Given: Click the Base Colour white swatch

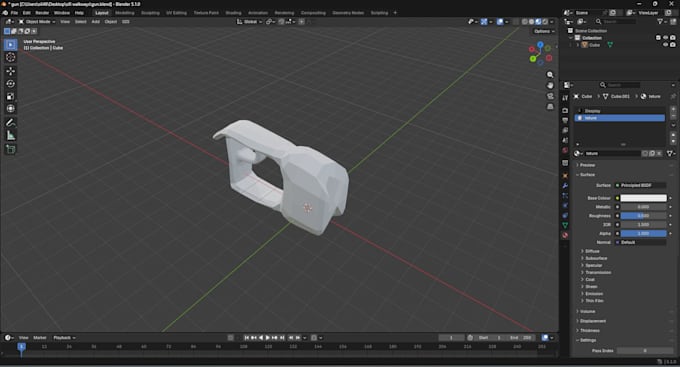Looking at the screenshot, I should click(643, 198).
